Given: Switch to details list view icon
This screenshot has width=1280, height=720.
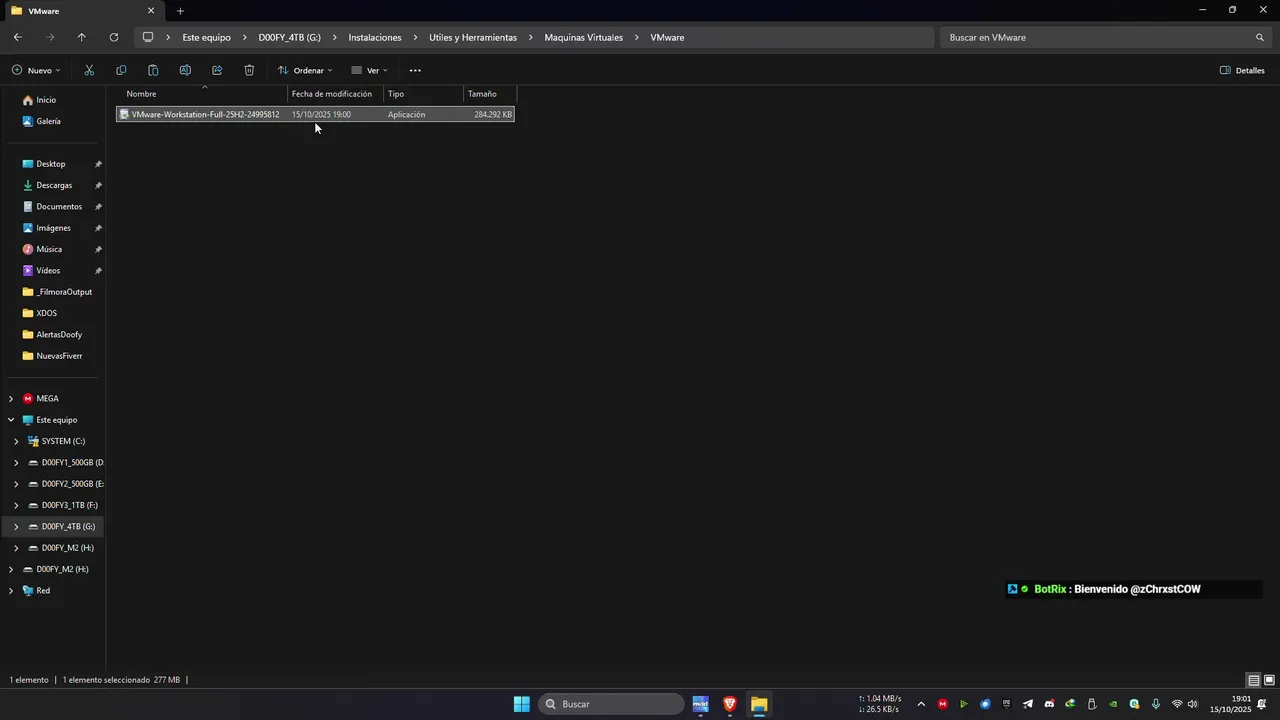Looking at the screenshot, I should click(x=1253, y=680).
